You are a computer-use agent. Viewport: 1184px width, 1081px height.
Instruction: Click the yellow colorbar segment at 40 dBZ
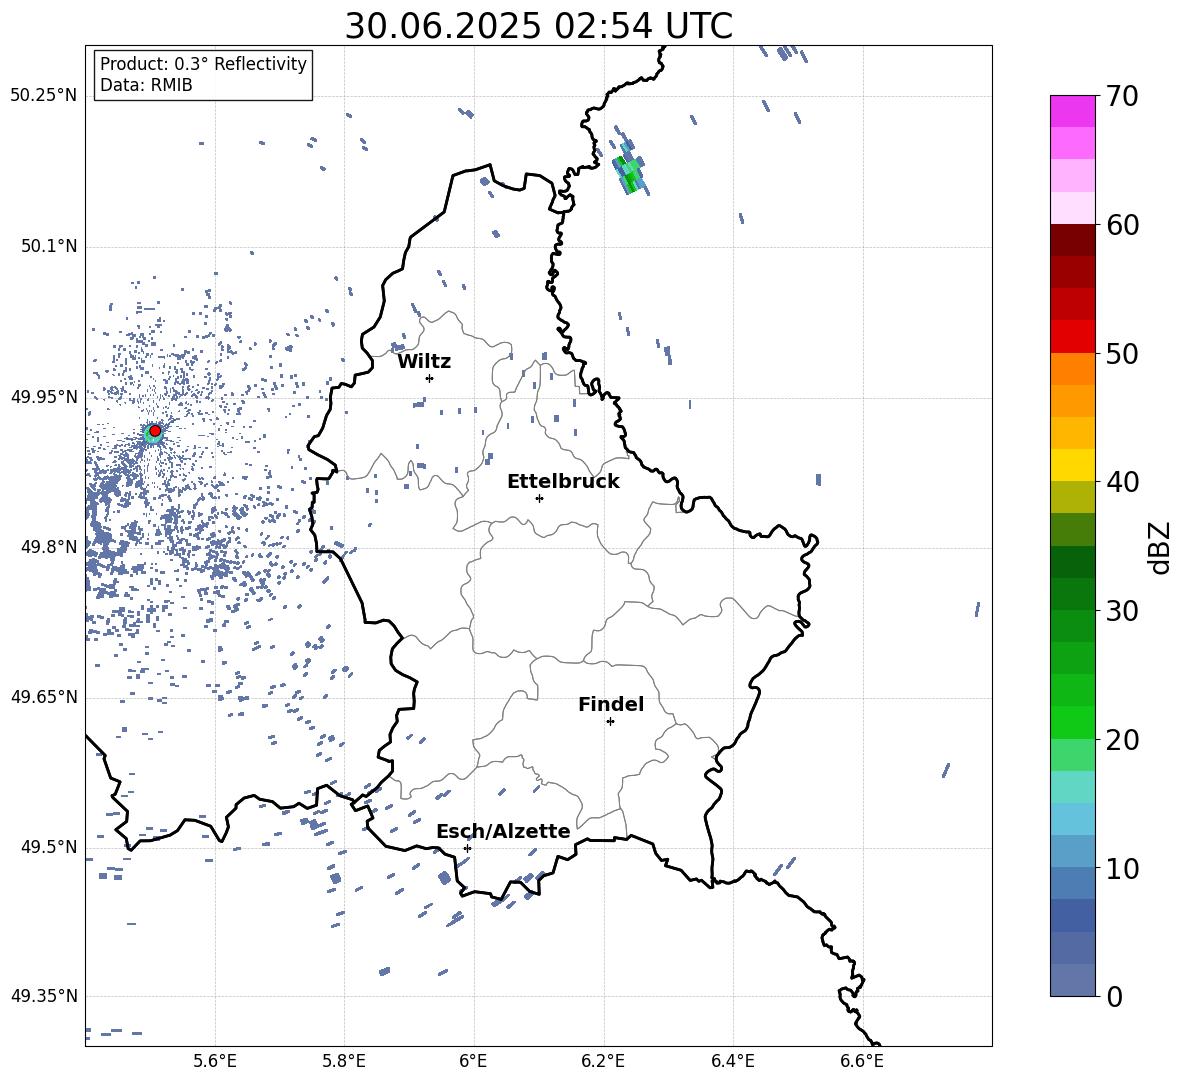click(x=1072, y=465)
